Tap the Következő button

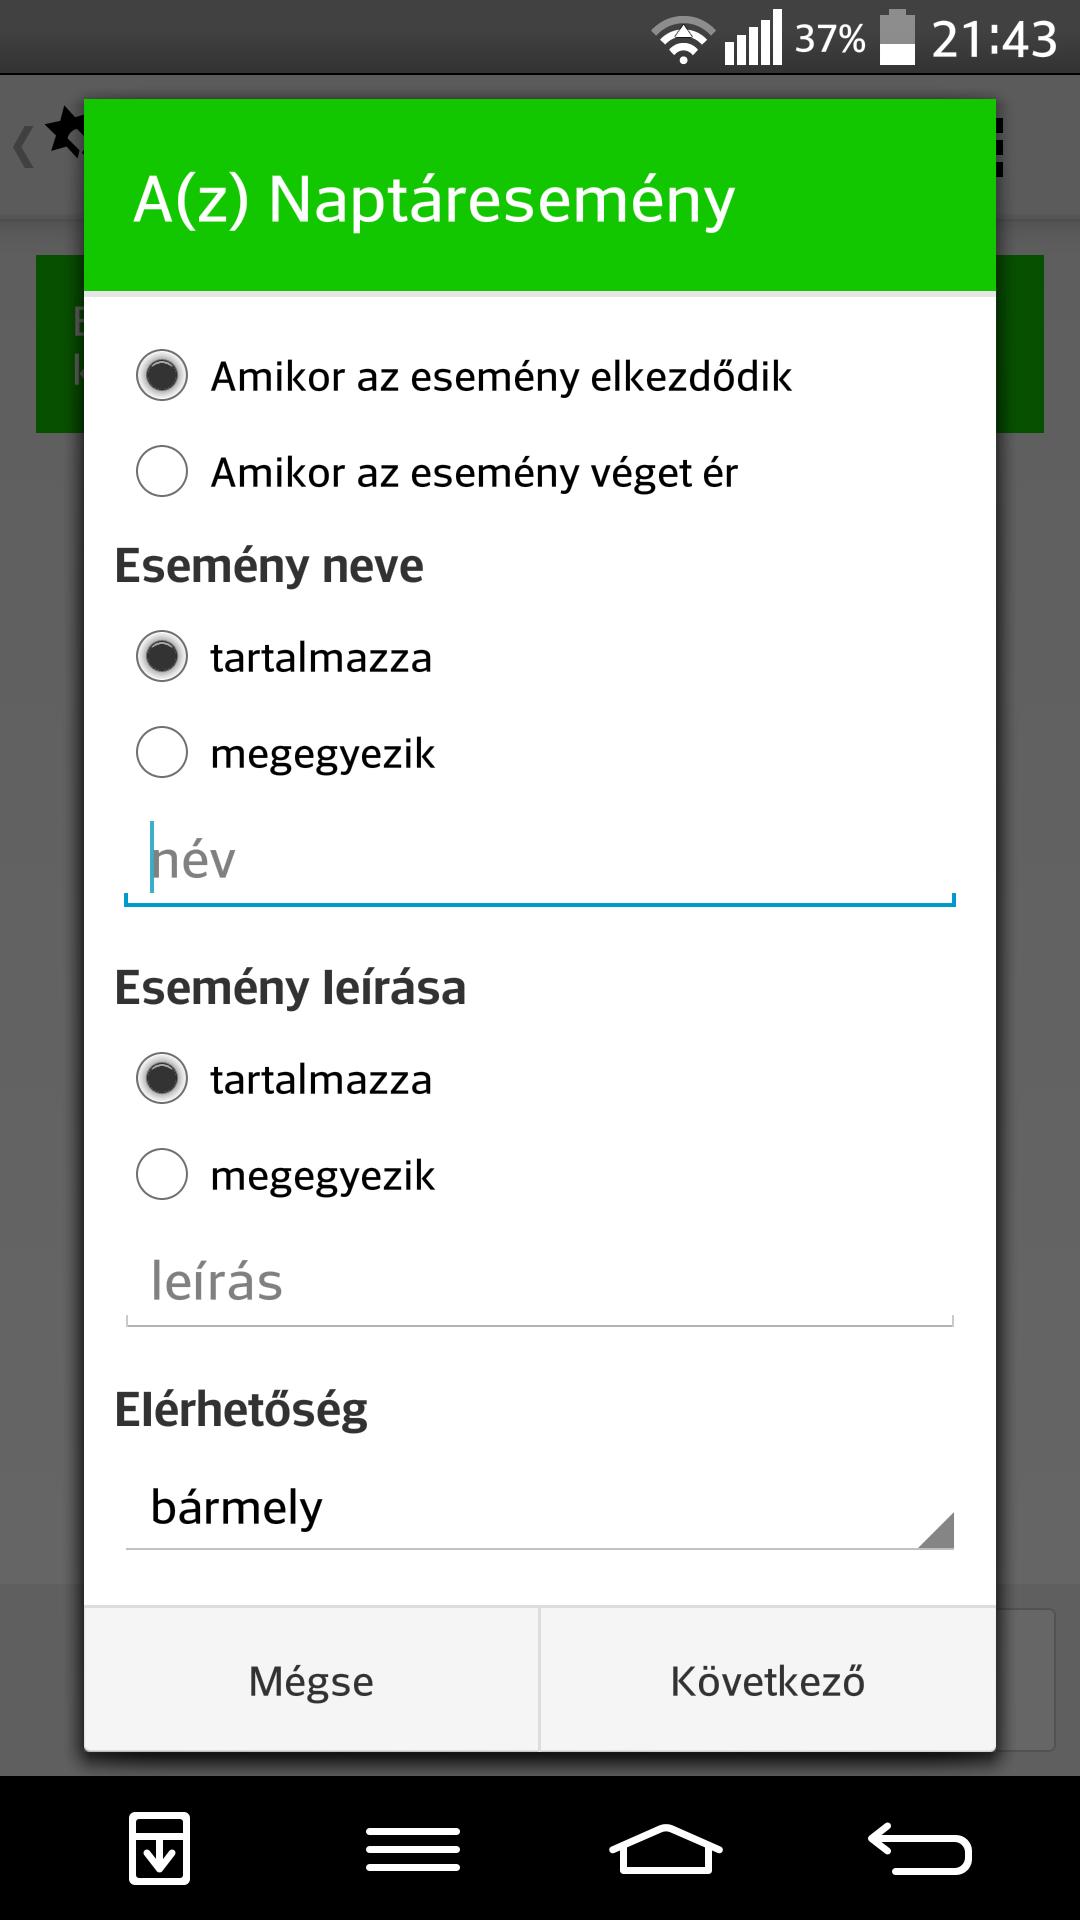768,1680
